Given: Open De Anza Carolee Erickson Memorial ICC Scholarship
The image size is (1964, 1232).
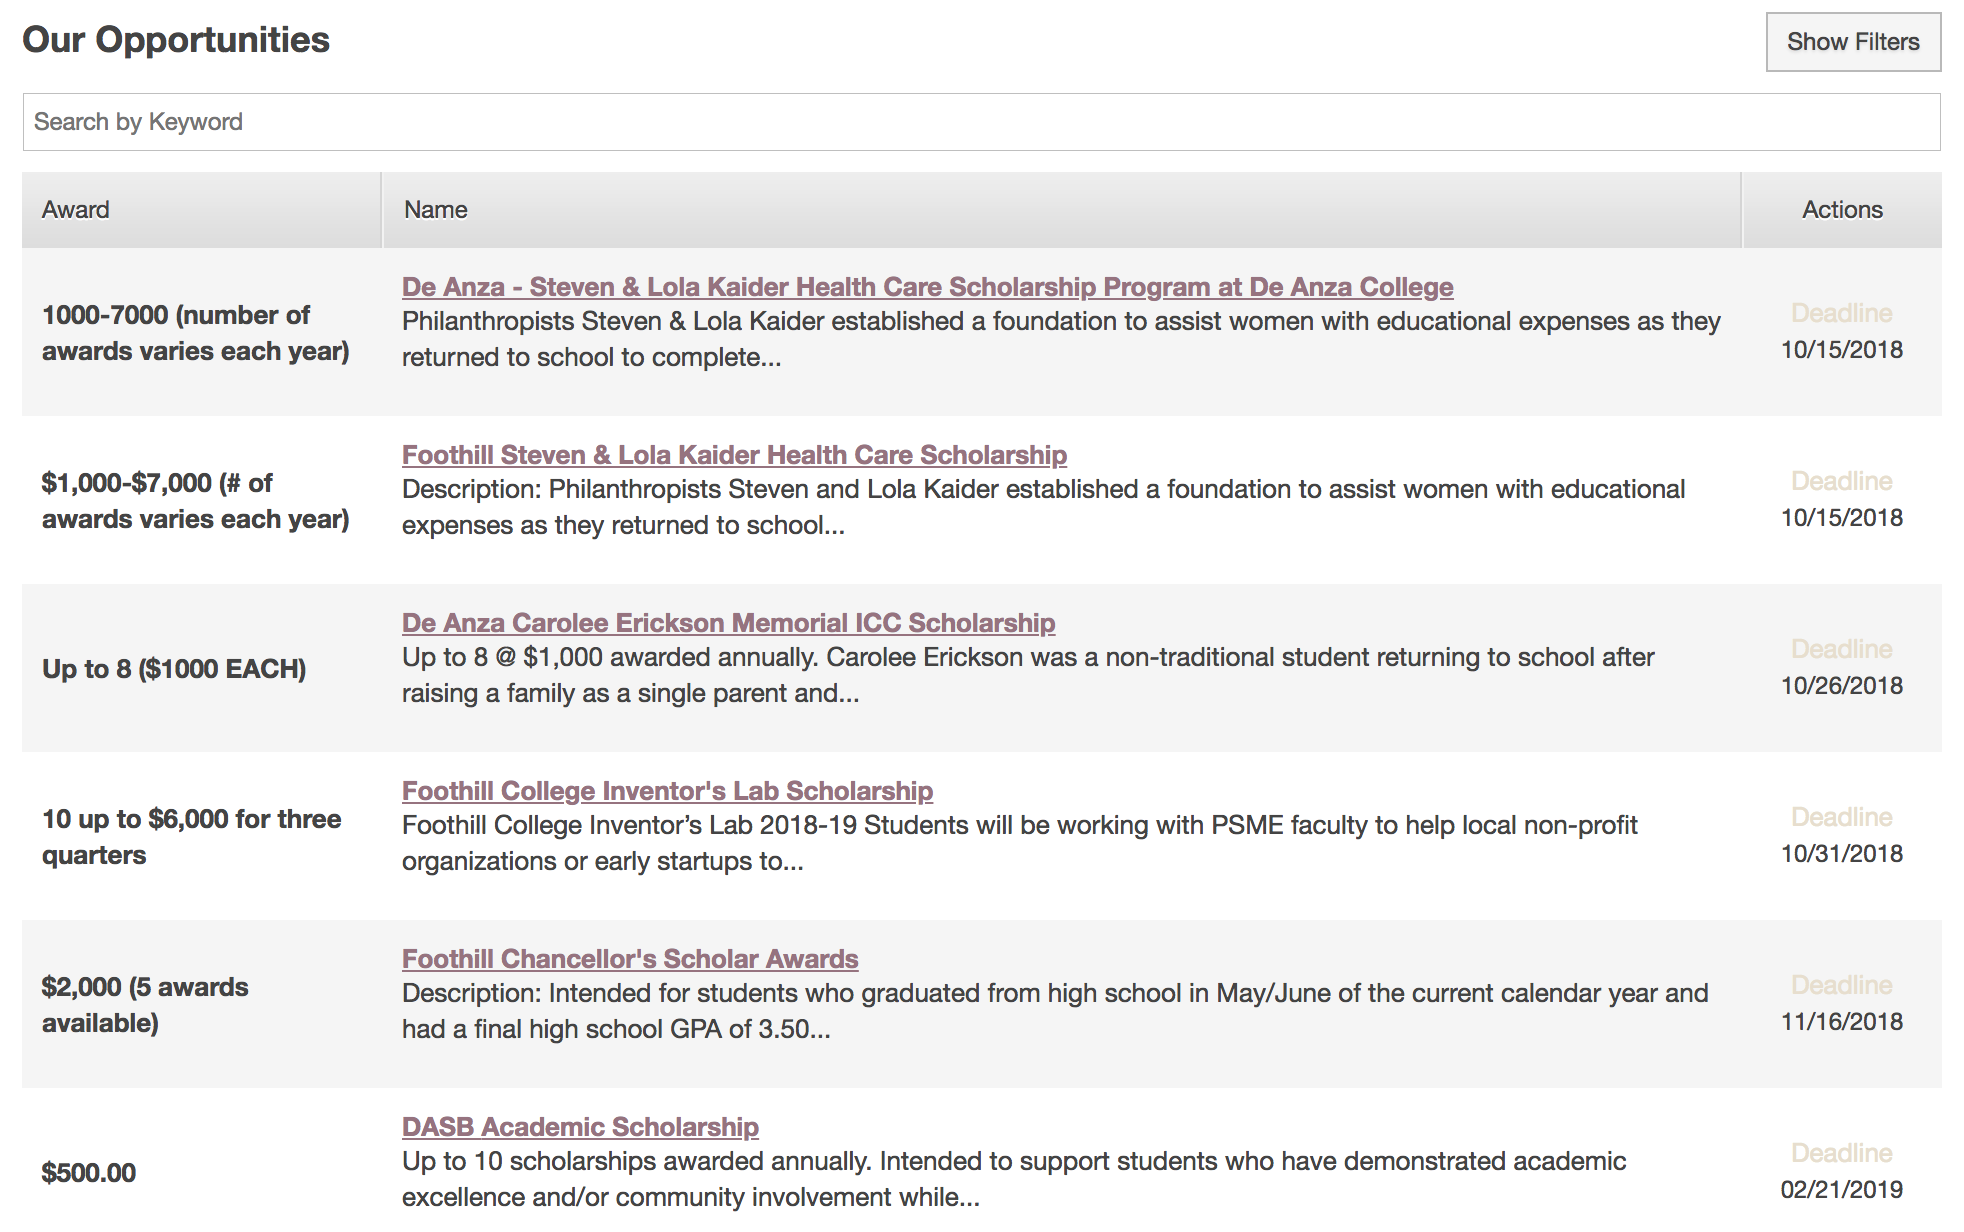Looking at the screenshot, I should point(728,623).
